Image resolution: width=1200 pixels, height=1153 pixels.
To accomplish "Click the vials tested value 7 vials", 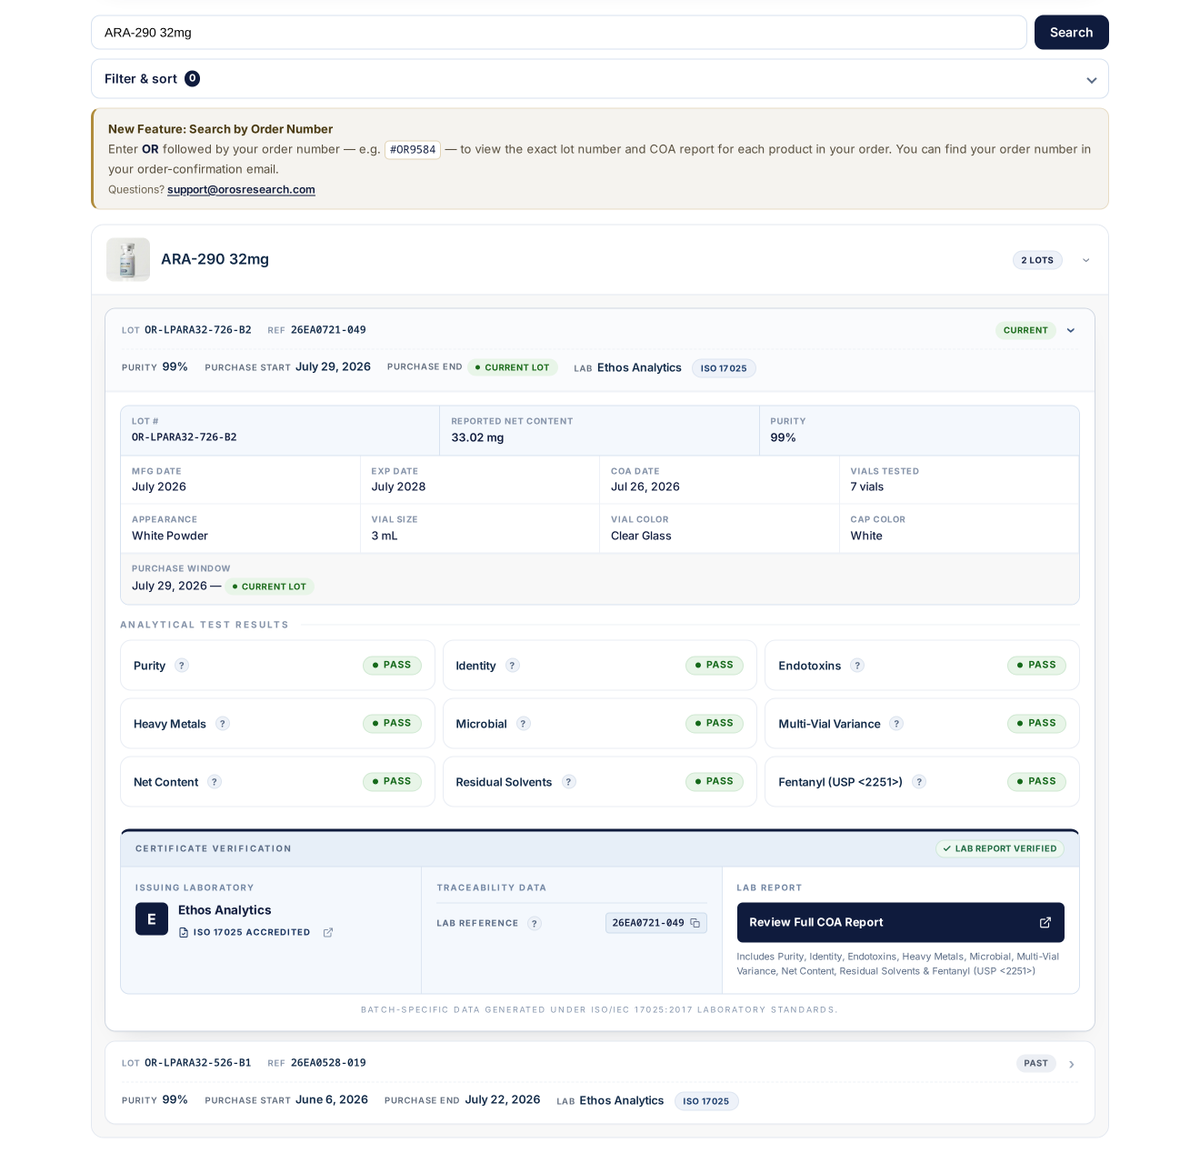I will point(867,487).
